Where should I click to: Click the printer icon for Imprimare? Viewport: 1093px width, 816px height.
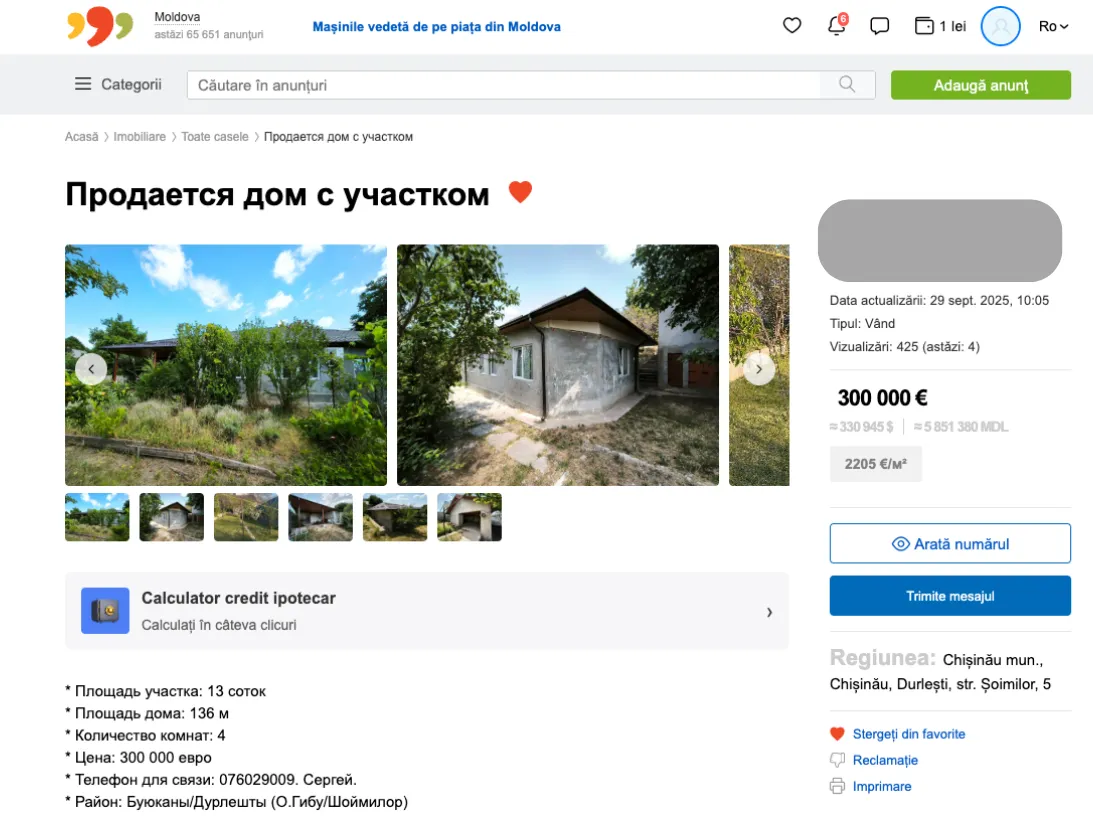838,786
